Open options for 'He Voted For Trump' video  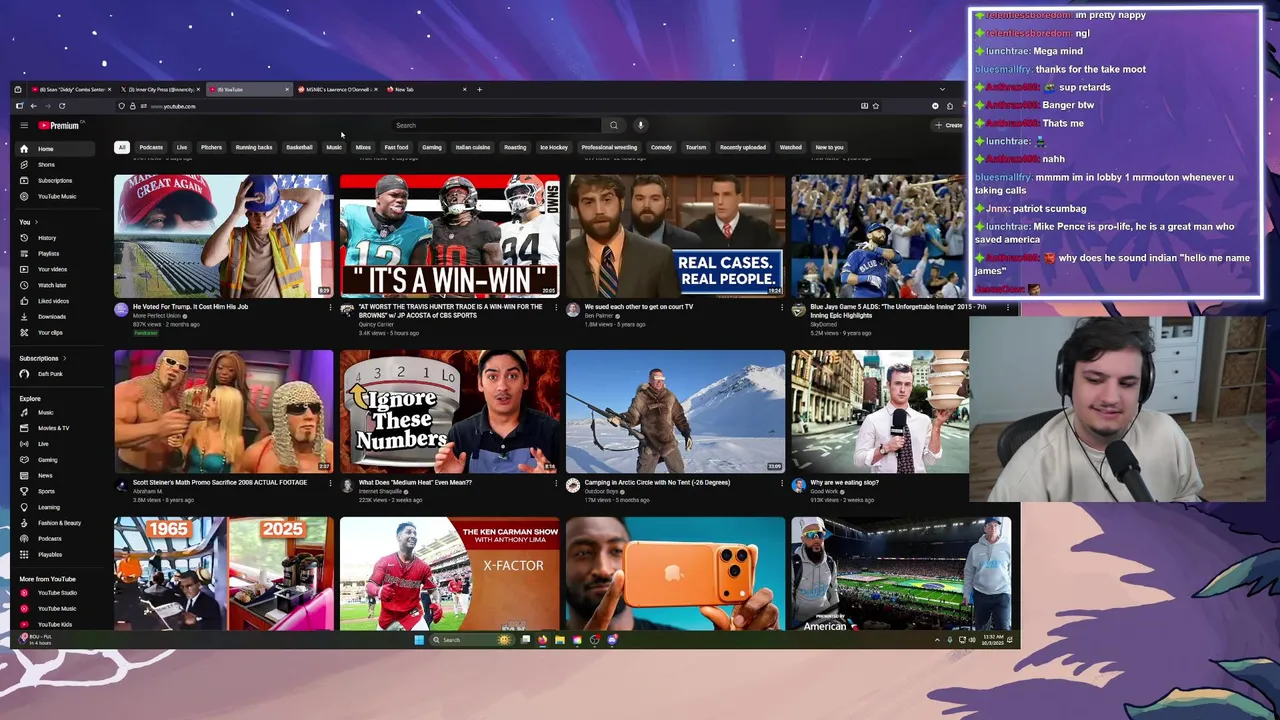coord(331,307)
